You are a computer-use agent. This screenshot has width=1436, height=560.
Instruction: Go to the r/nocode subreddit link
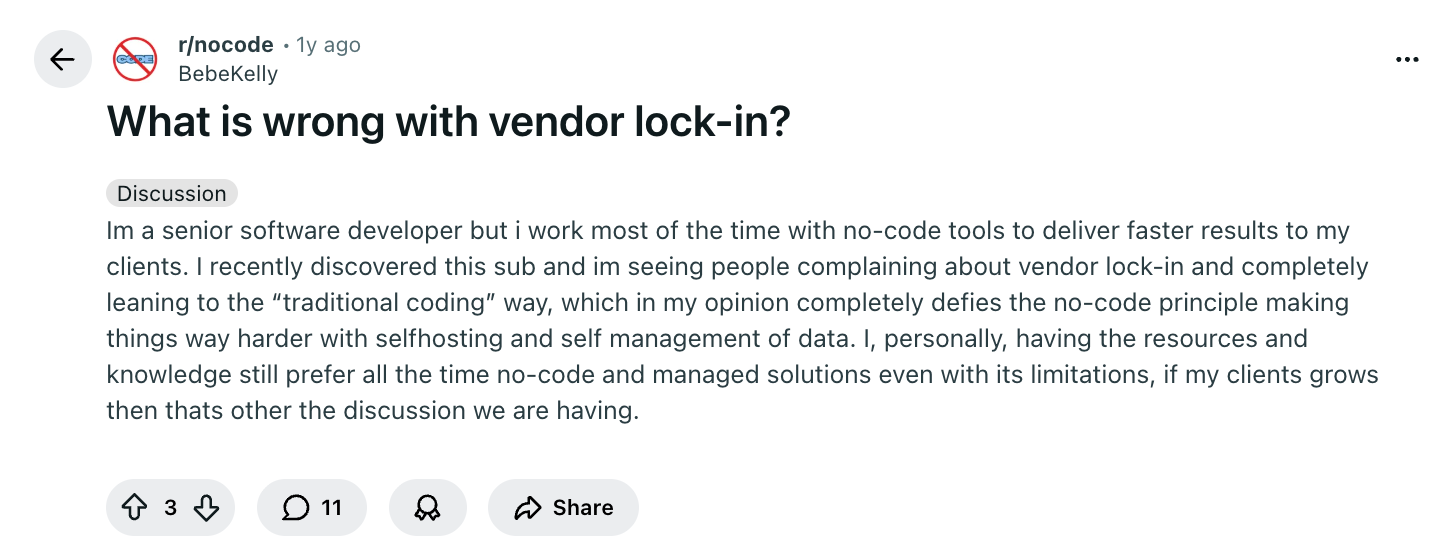click(x=225, y=45)
